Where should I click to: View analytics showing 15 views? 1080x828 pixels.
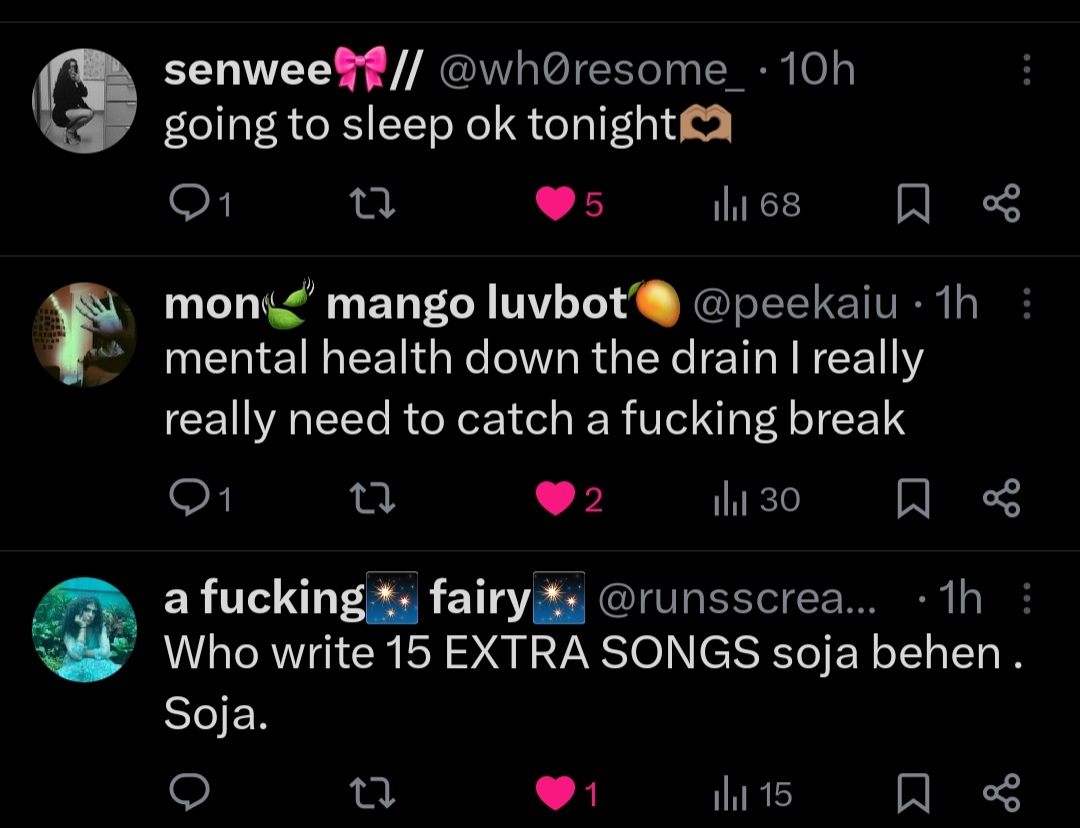tap(754, 793)
